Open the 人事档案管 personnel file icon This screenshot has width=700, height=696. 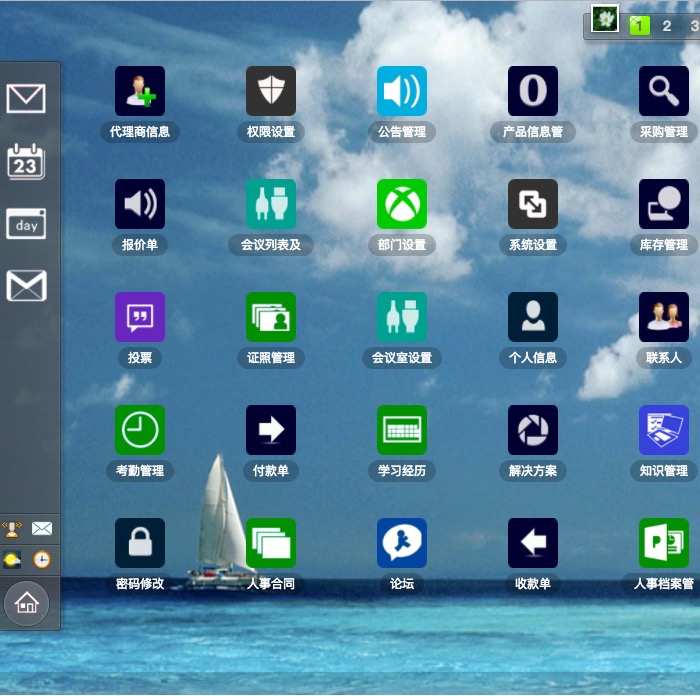pyautogui.click(x=664, y=543)
